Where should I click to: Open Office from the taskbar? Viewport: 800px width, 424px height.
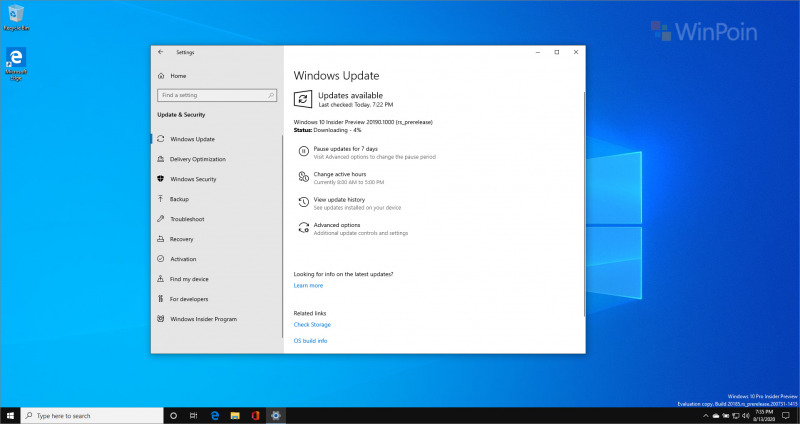click(x=256, y=416)
